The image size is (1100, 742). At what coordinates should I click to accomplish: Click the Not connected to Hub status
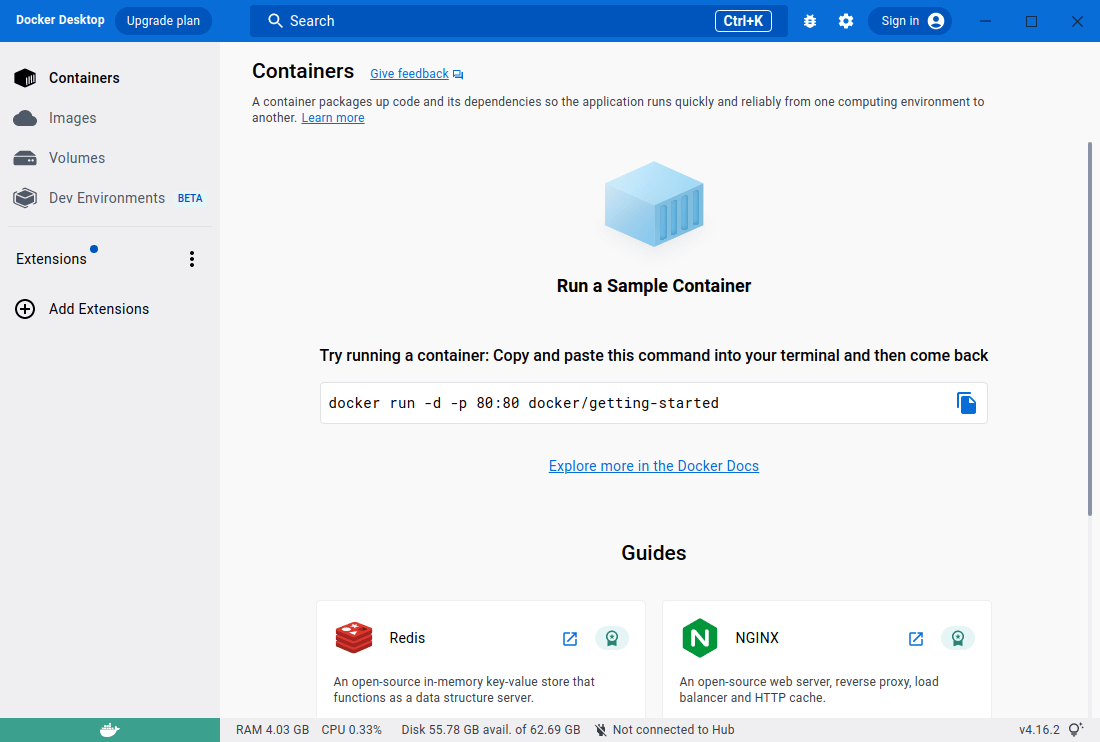(673, 729)
